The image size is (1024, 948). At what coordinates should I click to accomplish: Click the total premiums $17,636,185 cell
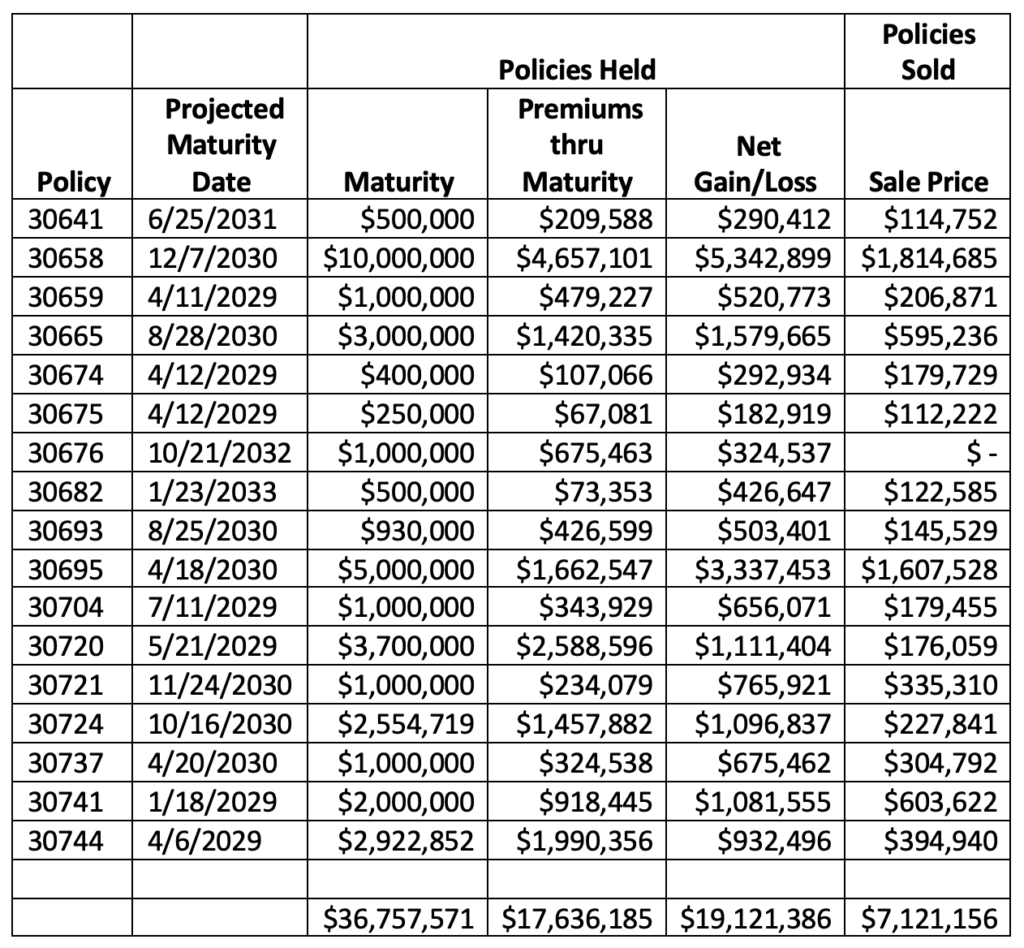(x=577, y=918)
